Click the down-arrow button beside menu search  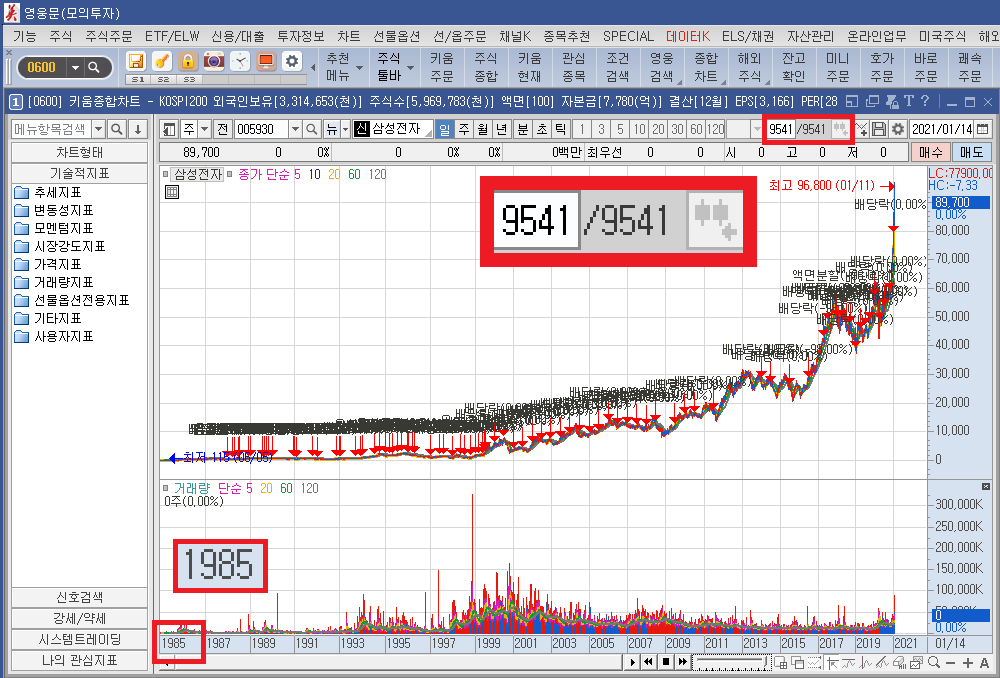coord(138,129)
